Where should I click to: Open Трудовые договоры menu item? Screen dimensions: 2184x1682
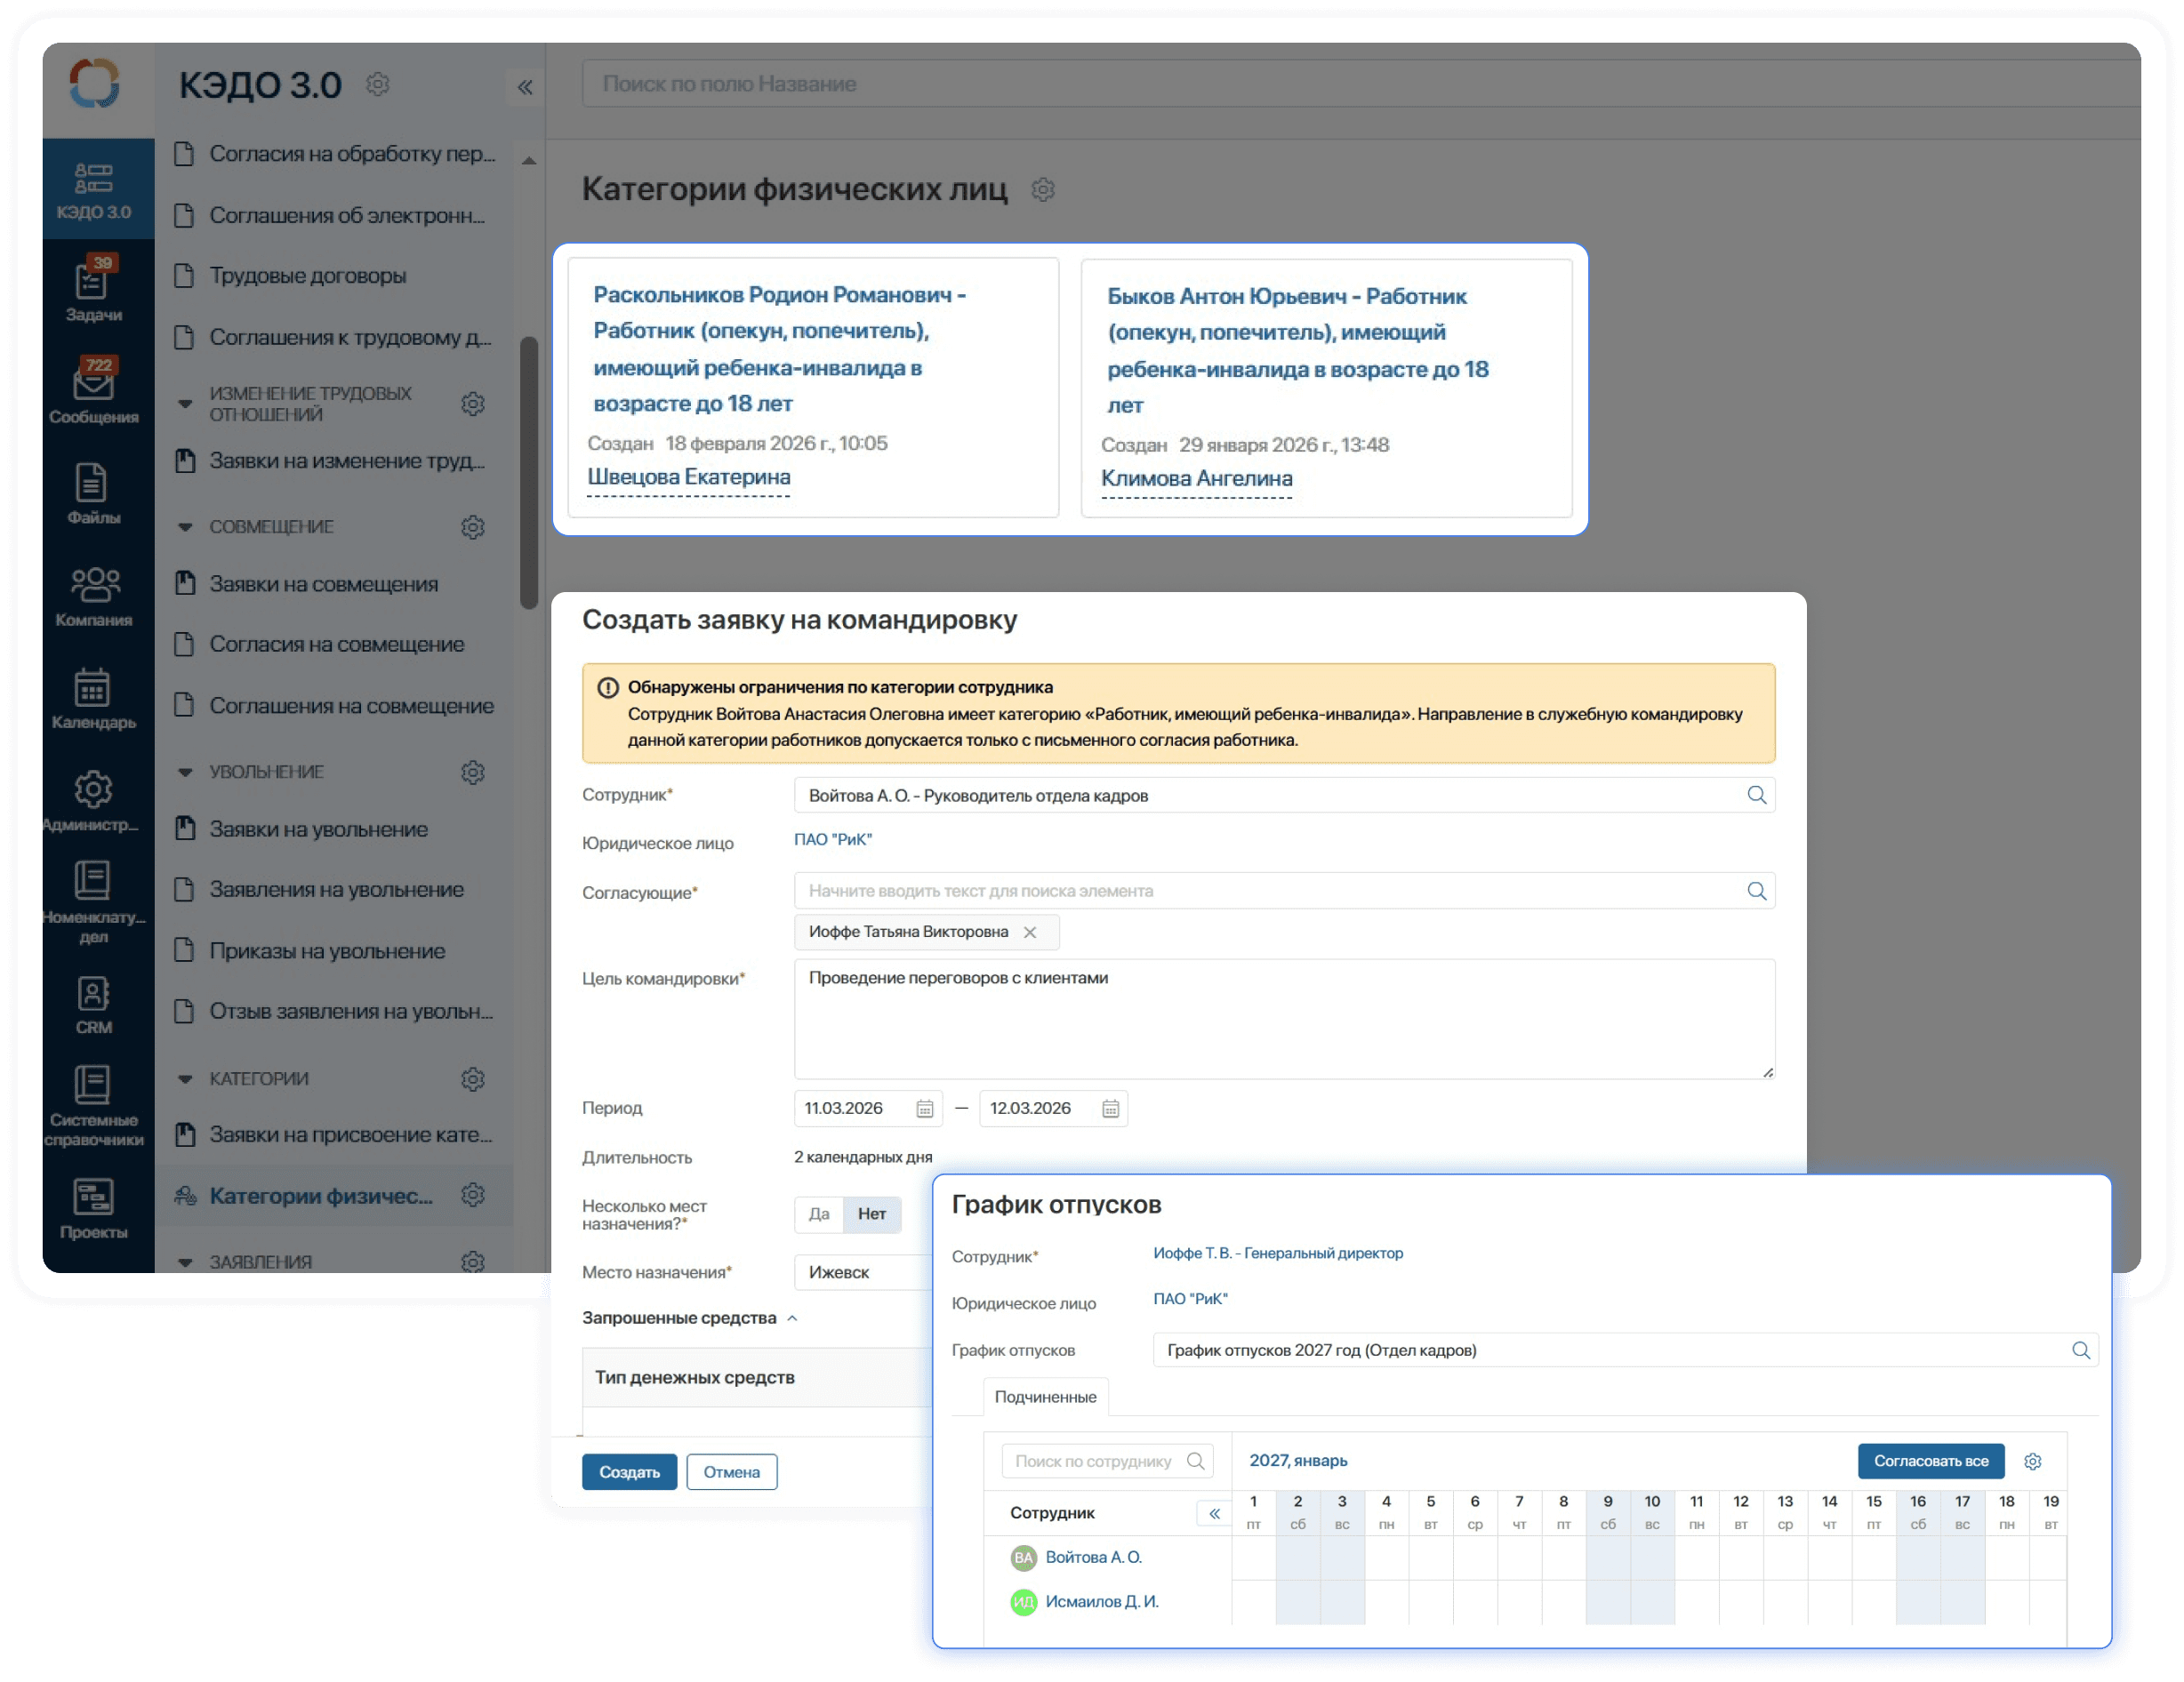307,276
